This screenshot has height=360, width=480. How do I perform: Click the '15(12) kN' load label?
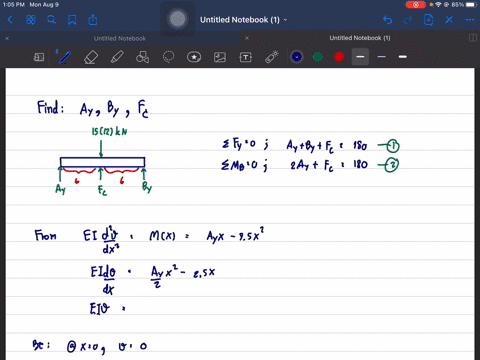[110, 131]
